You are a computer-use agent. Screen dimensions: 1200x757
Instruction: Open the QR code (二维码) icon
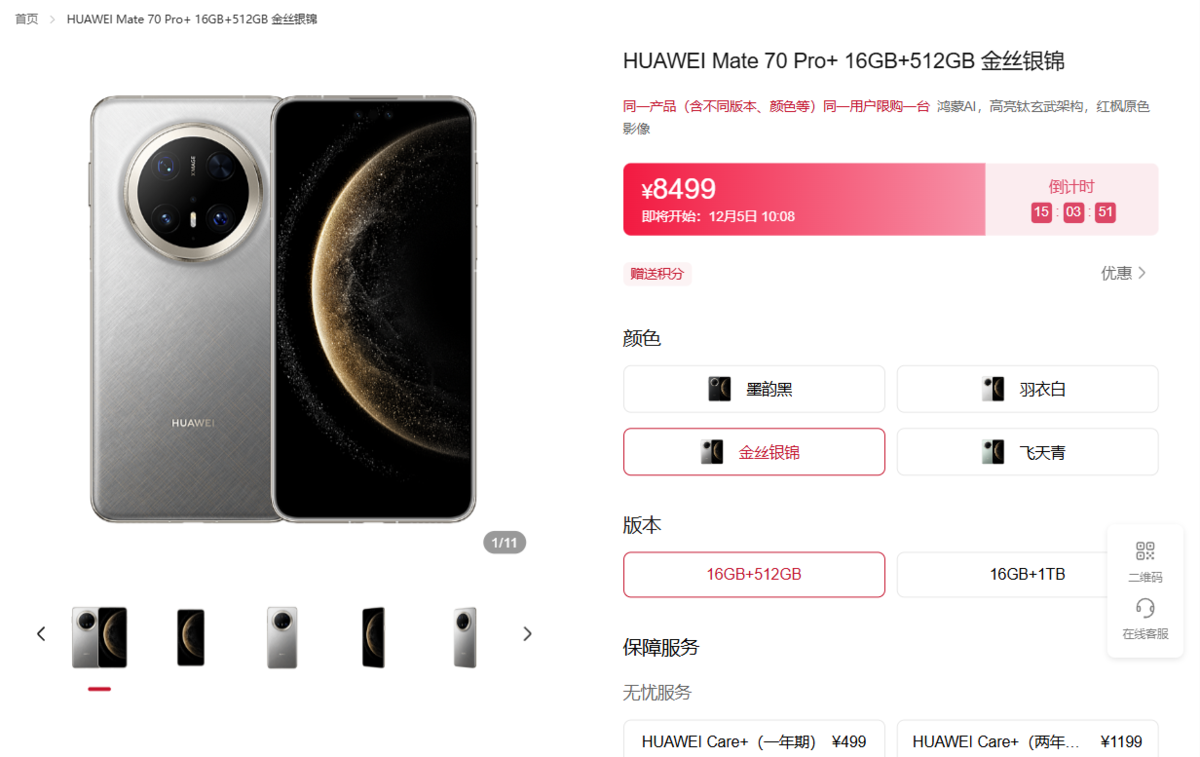coord(1145,551)
